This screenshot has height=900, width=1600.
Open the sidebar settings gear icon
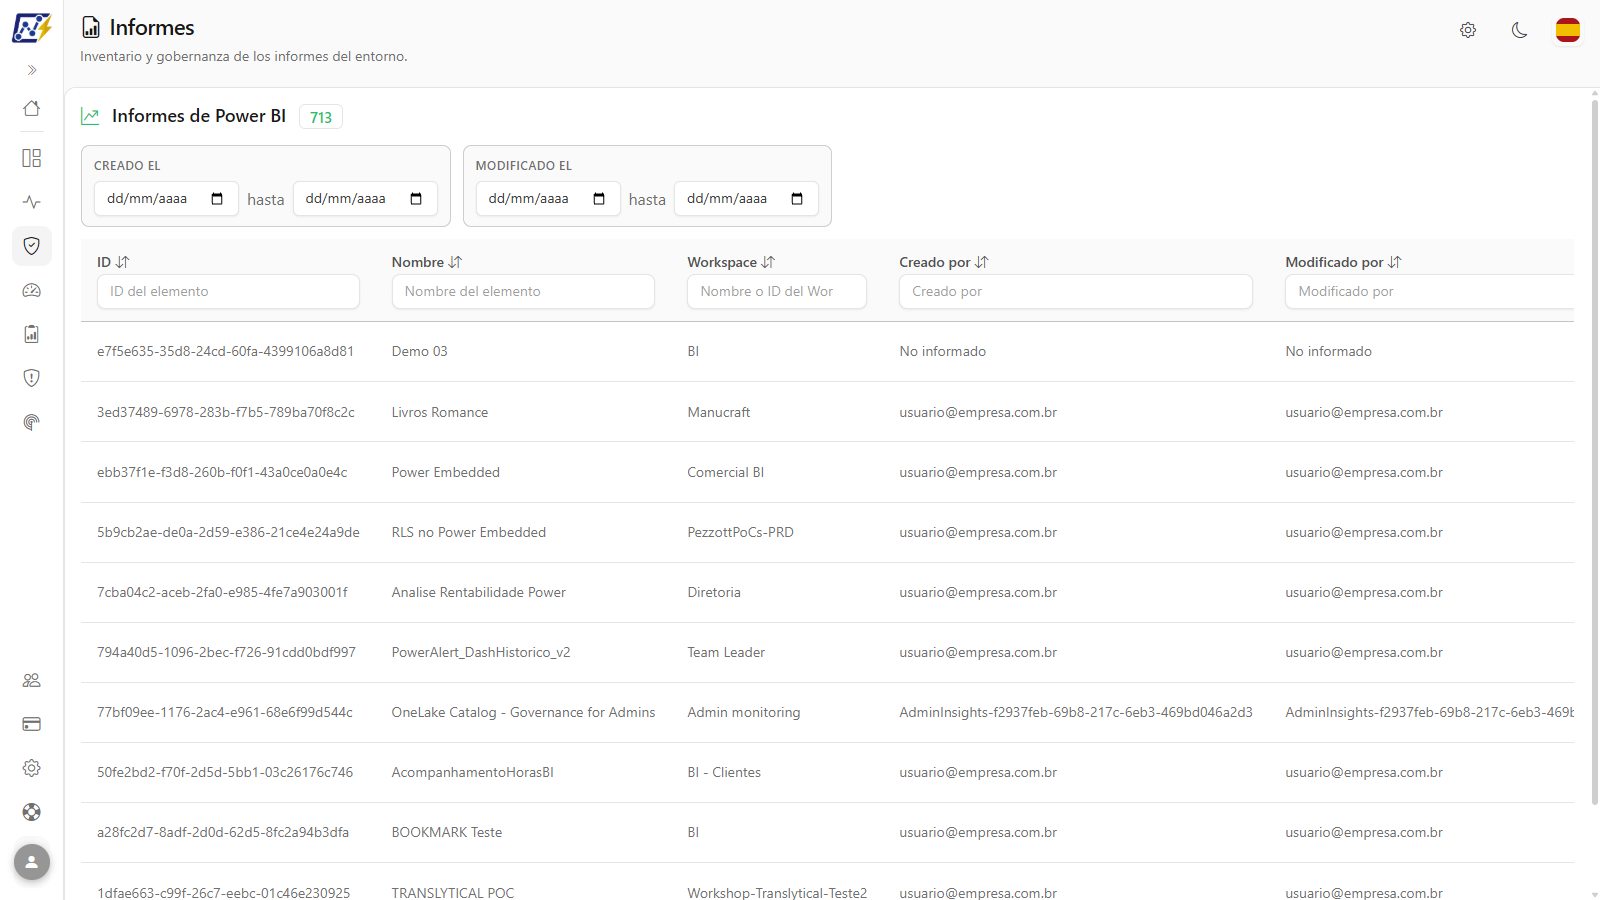click(x=32, y=768)
